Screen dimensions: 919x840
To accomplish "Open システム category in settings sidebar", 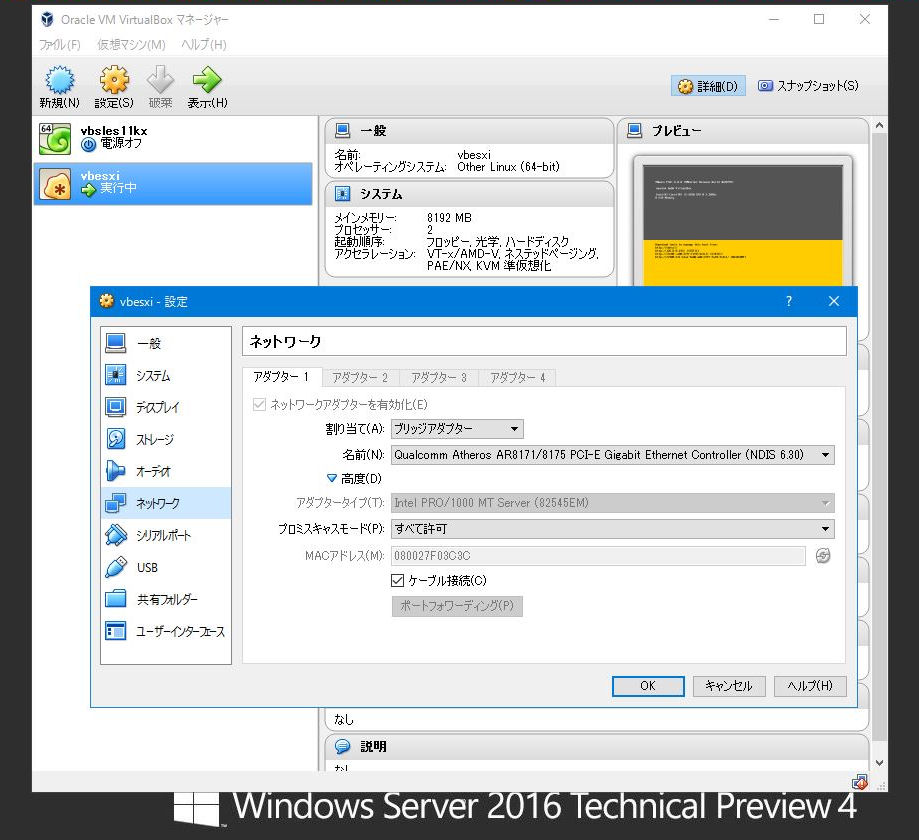I will click(166, 375).
